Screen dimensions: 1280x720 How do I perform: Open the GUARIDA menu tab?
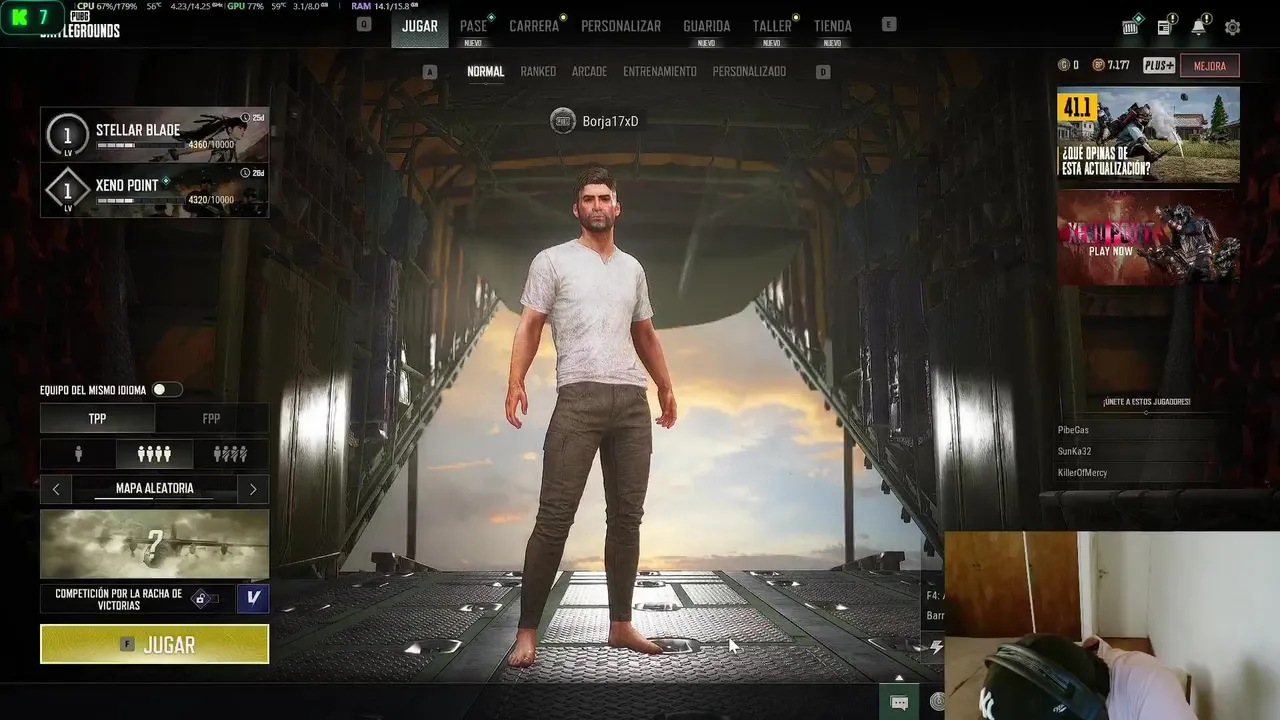(707, 27)
